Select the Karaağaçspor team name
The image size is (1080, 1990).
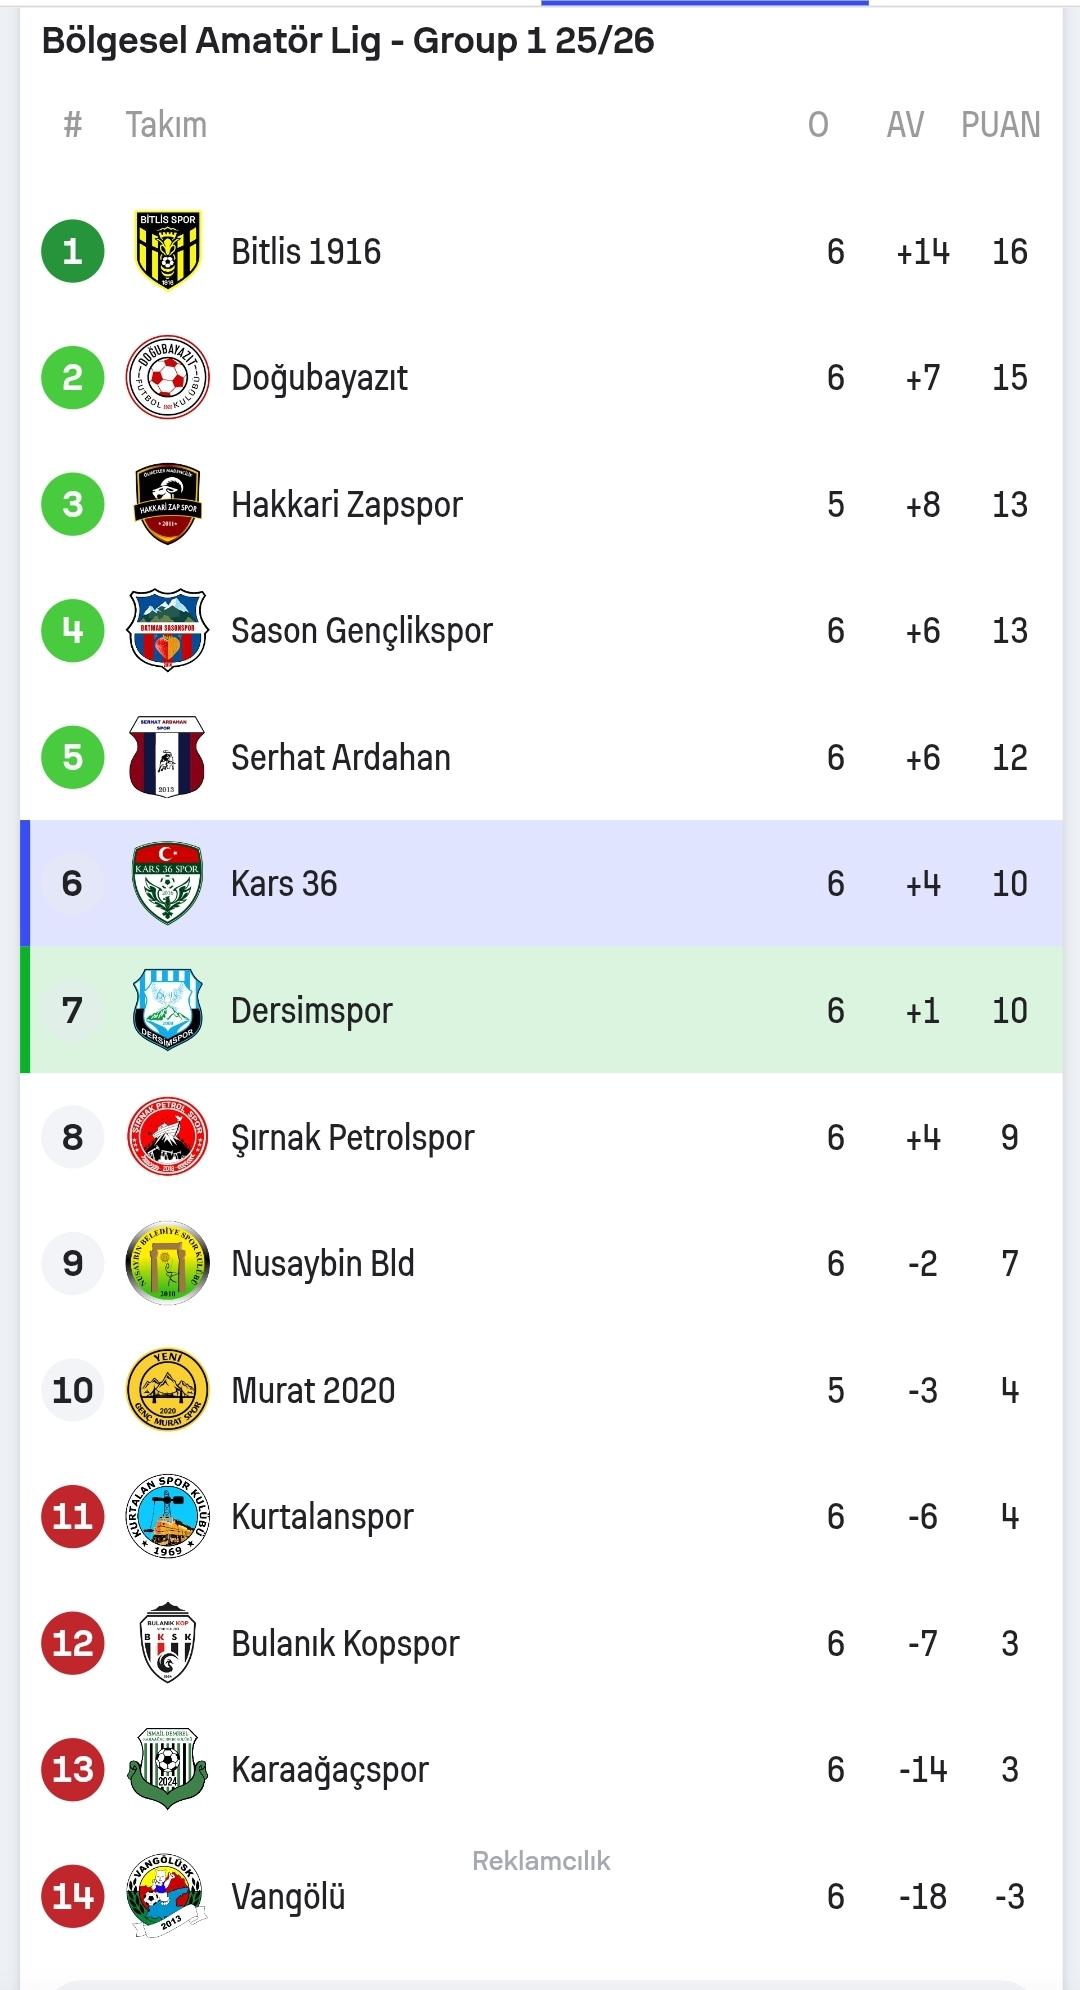329,1770
